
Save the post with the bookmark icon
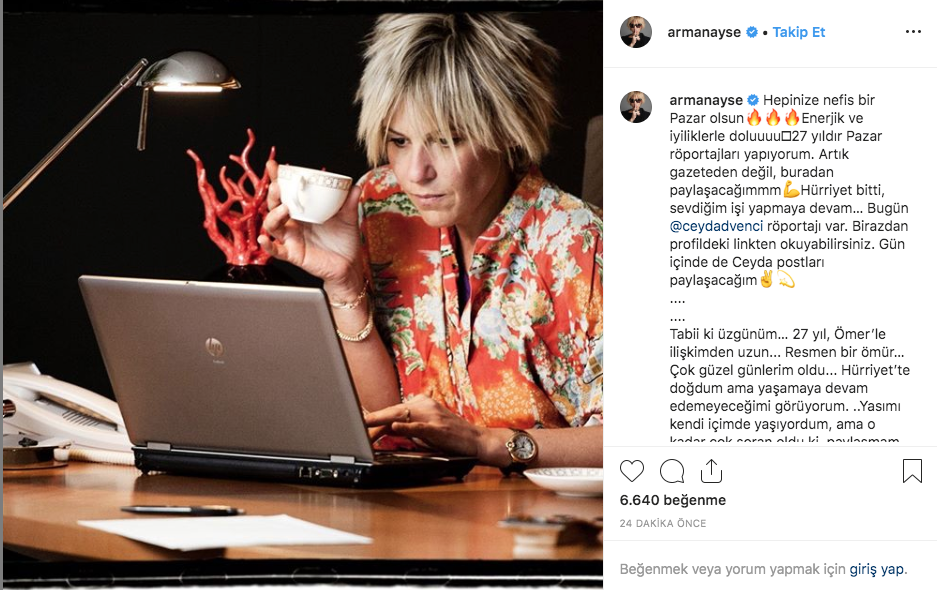pyautogui.click(x=912, y=471)
